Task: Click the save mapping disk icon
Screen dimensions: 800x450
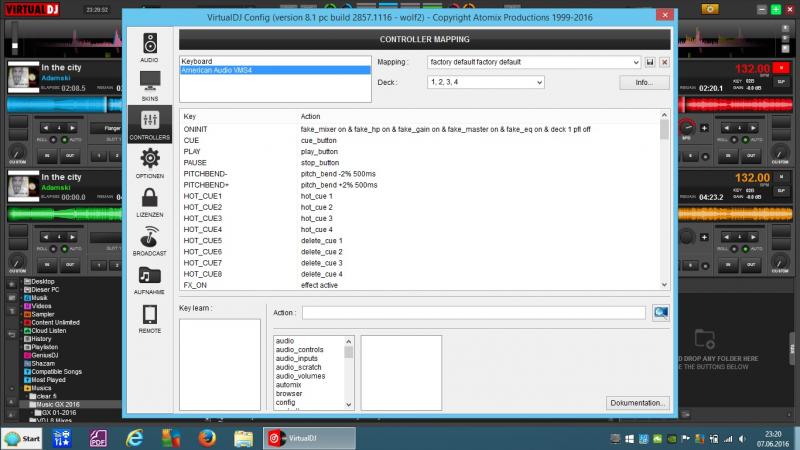Action: (x=650, y=62)
